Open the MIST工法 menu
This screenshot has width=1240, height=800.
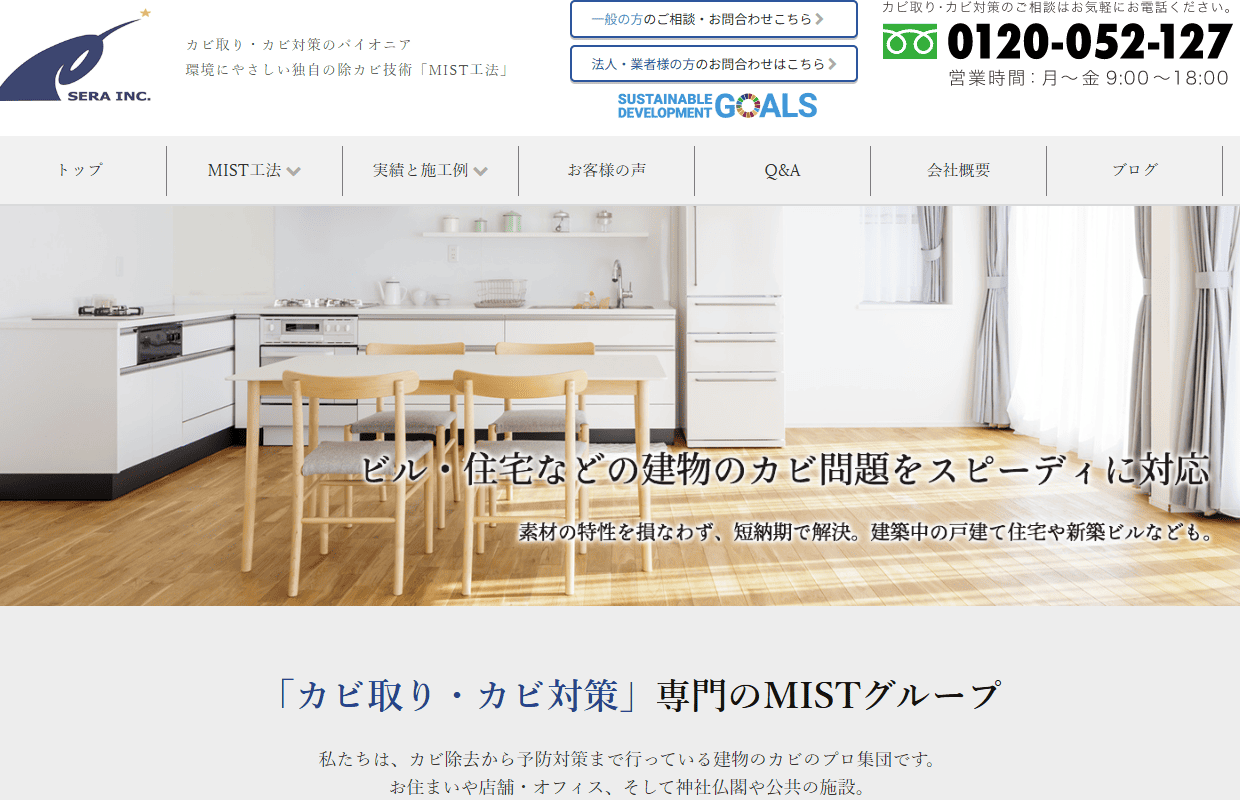254,170
